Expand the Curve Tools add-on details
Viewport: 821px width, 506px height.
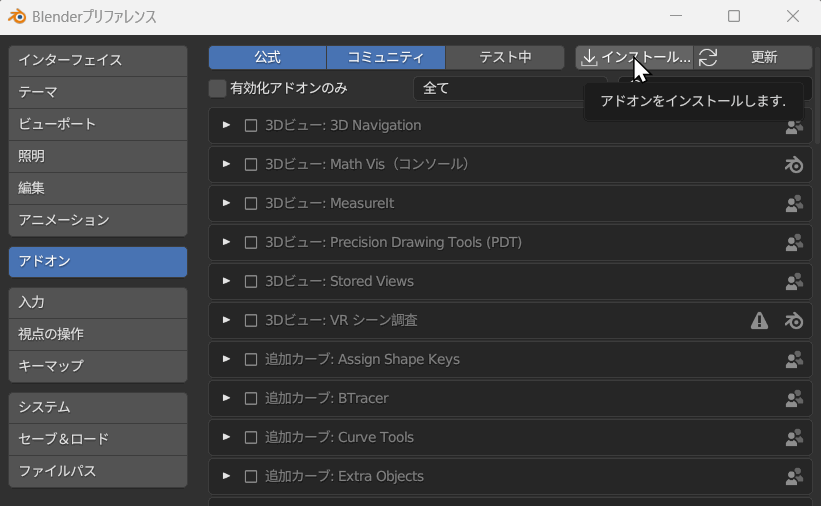226,437
